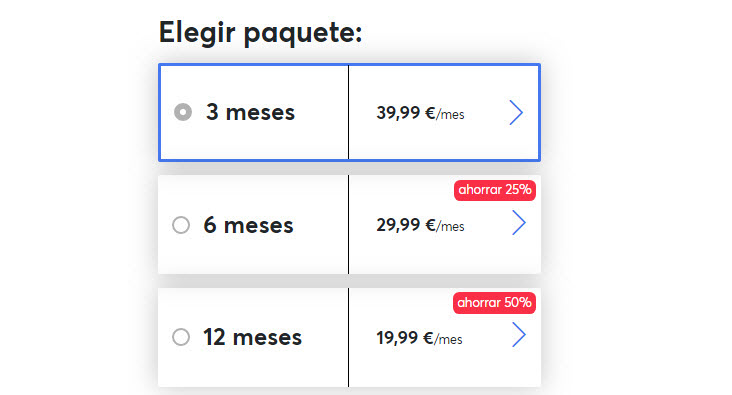This screenshot has height=395, width=732.
Task: Choose the 12-month package card
Action: coord(349,338)
